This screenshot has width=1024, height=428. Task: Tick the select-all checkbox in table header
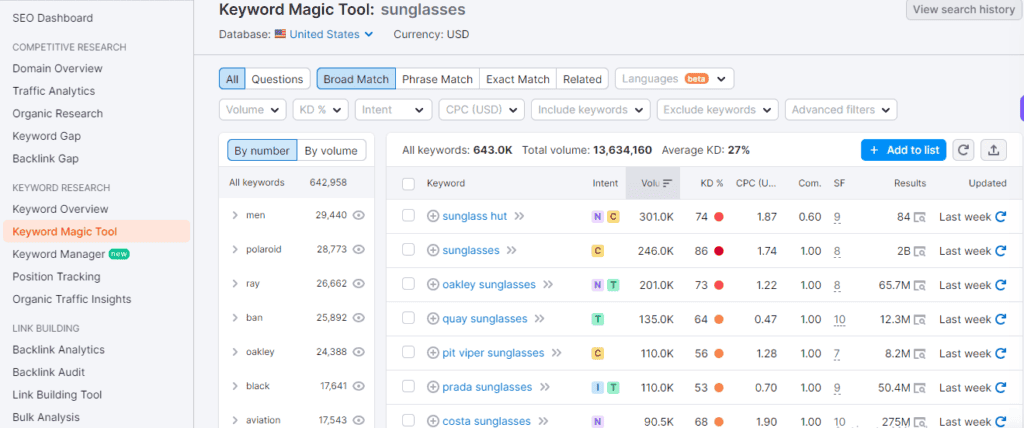coord(408,184)
